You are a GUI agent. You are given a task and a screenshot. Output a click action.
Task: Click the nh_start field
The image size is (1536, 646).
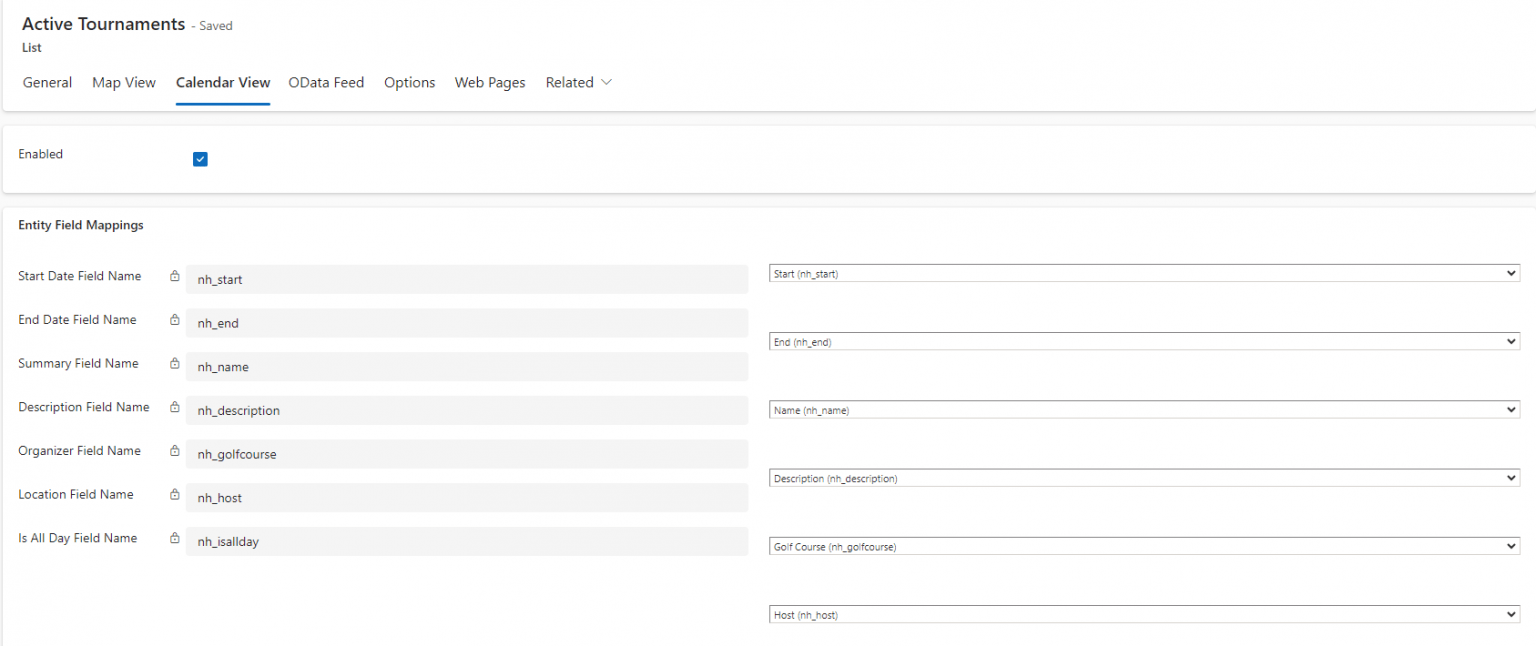click(467, 279)
